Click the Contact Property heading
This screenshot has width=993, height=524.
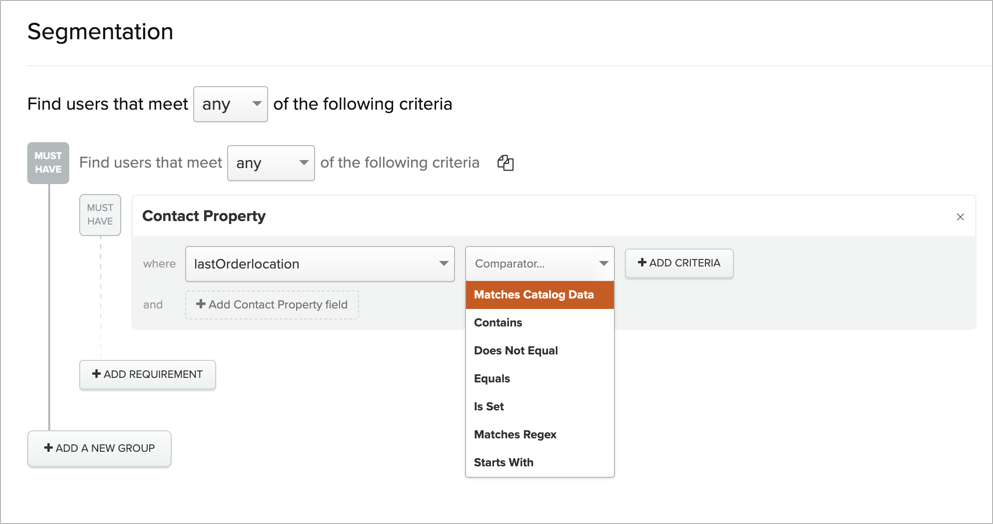click(x=204, y=216)
